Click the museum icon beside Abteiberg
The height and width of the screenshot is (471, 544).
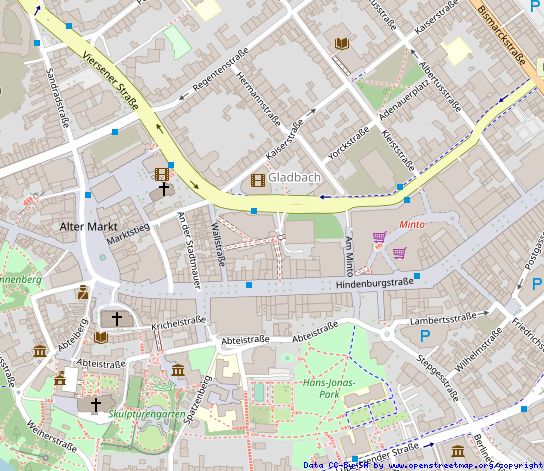(x=40, y=351)
